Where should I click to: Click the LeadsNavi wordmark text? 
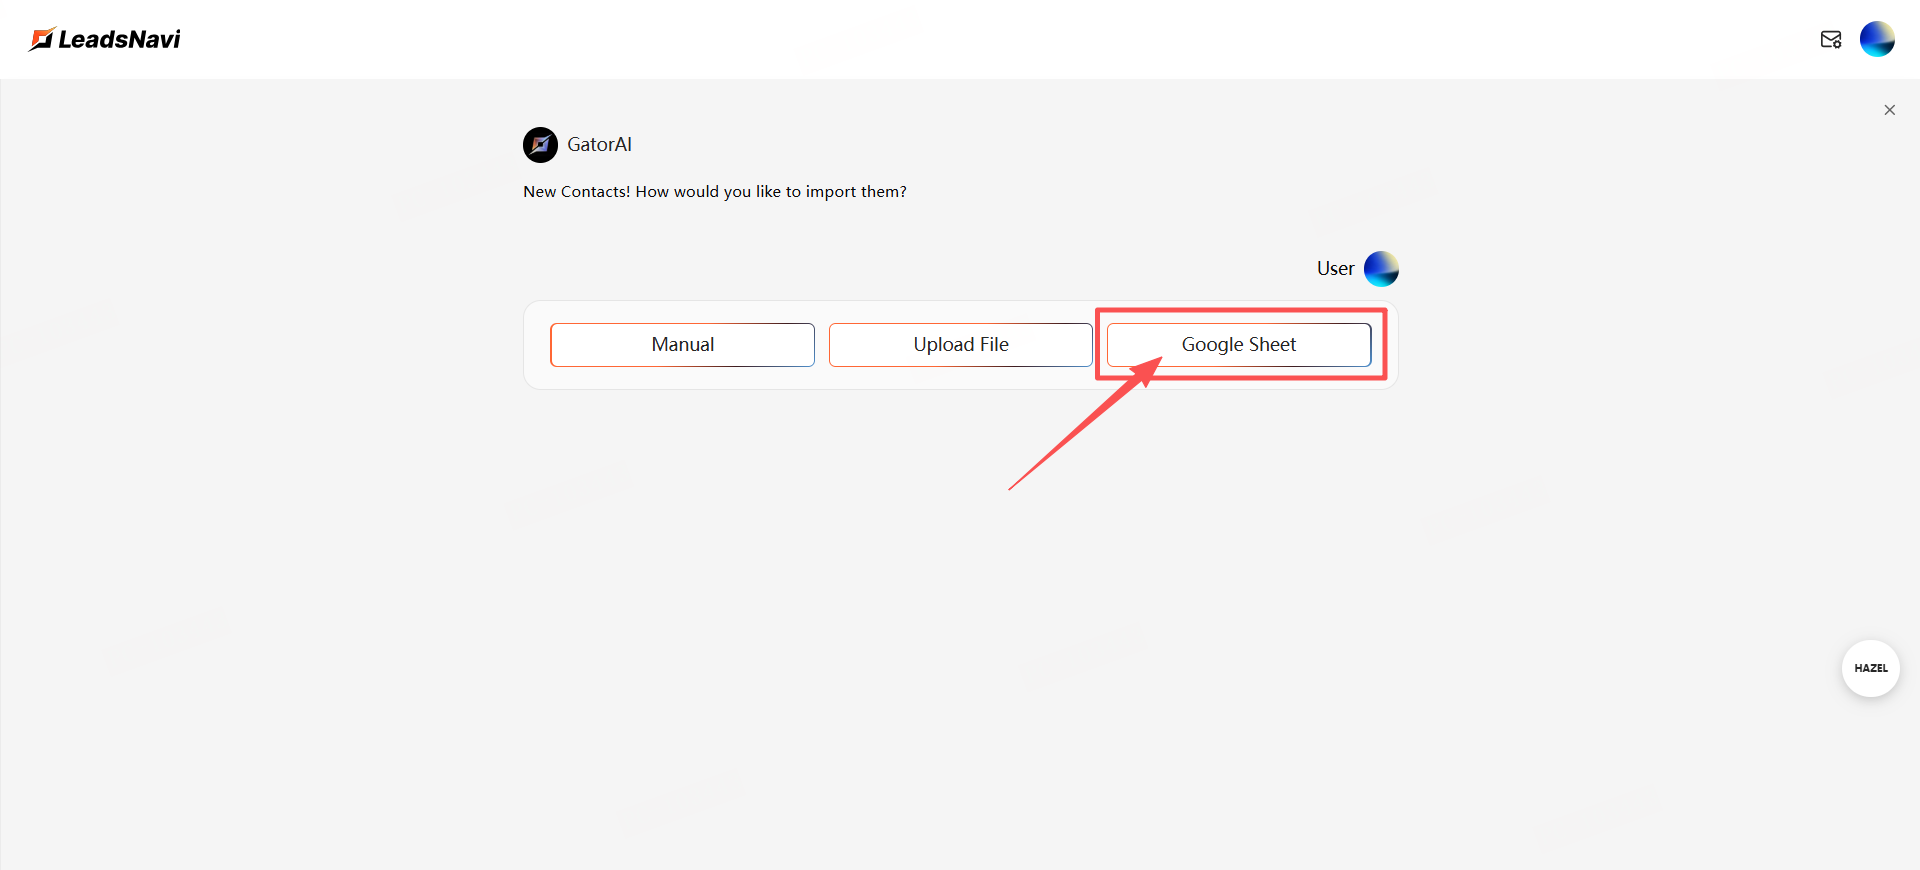click(119, 39)
